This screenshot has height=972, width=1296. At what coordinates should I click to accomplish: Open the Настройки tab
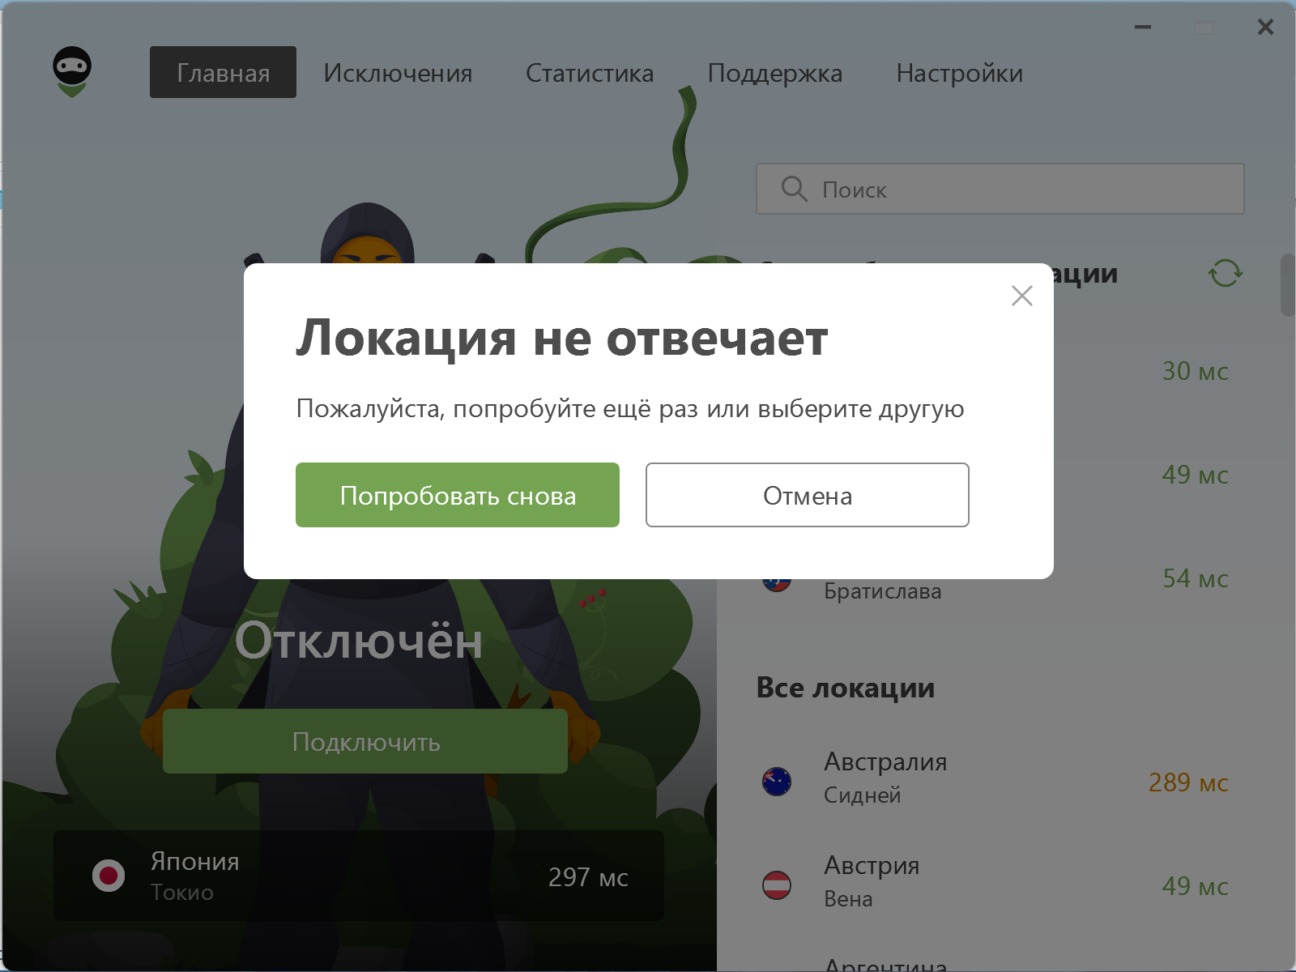(x=959, y=73)
